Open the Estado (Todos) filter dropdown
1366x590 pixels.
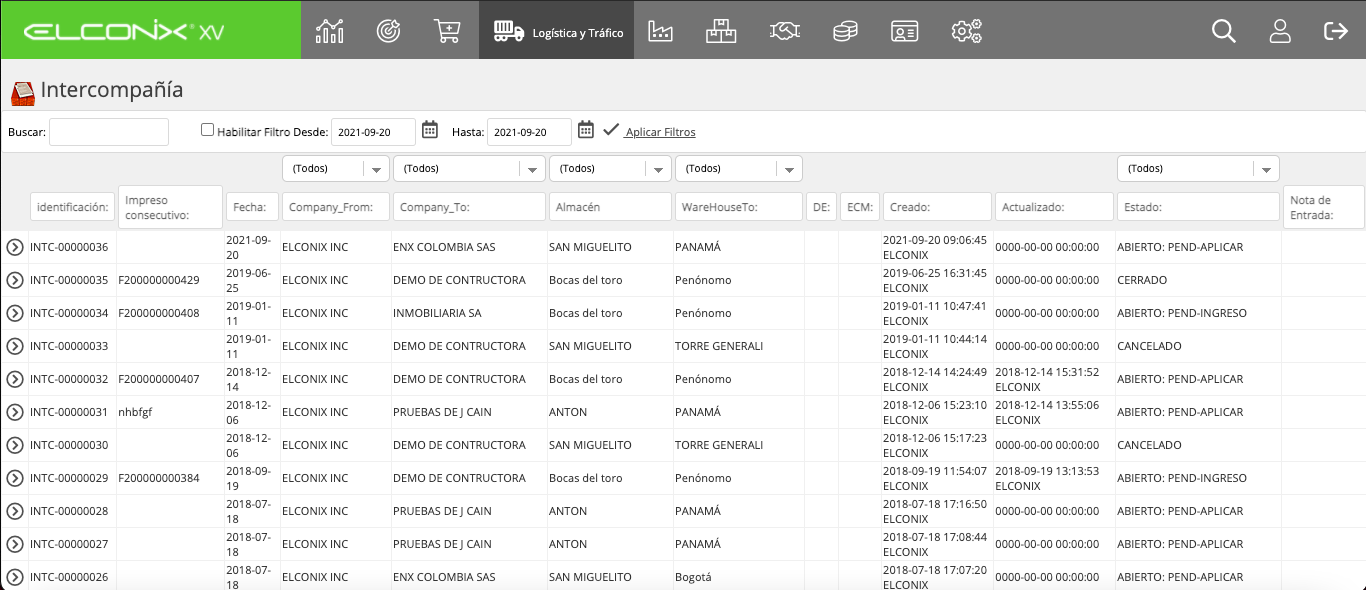pyautogui.click(x=1198, y=169)
